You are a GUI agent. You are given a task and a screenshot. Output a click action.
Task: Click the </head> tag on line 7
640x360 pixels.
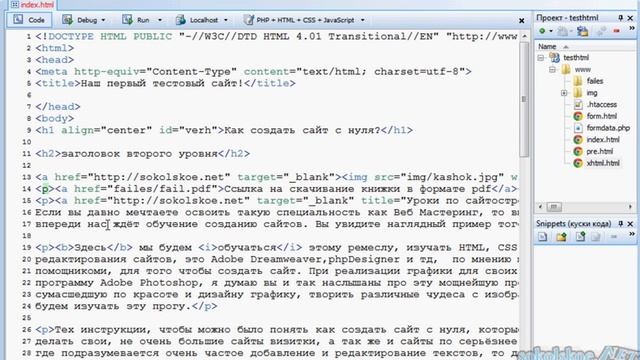[x=58, y=107]
